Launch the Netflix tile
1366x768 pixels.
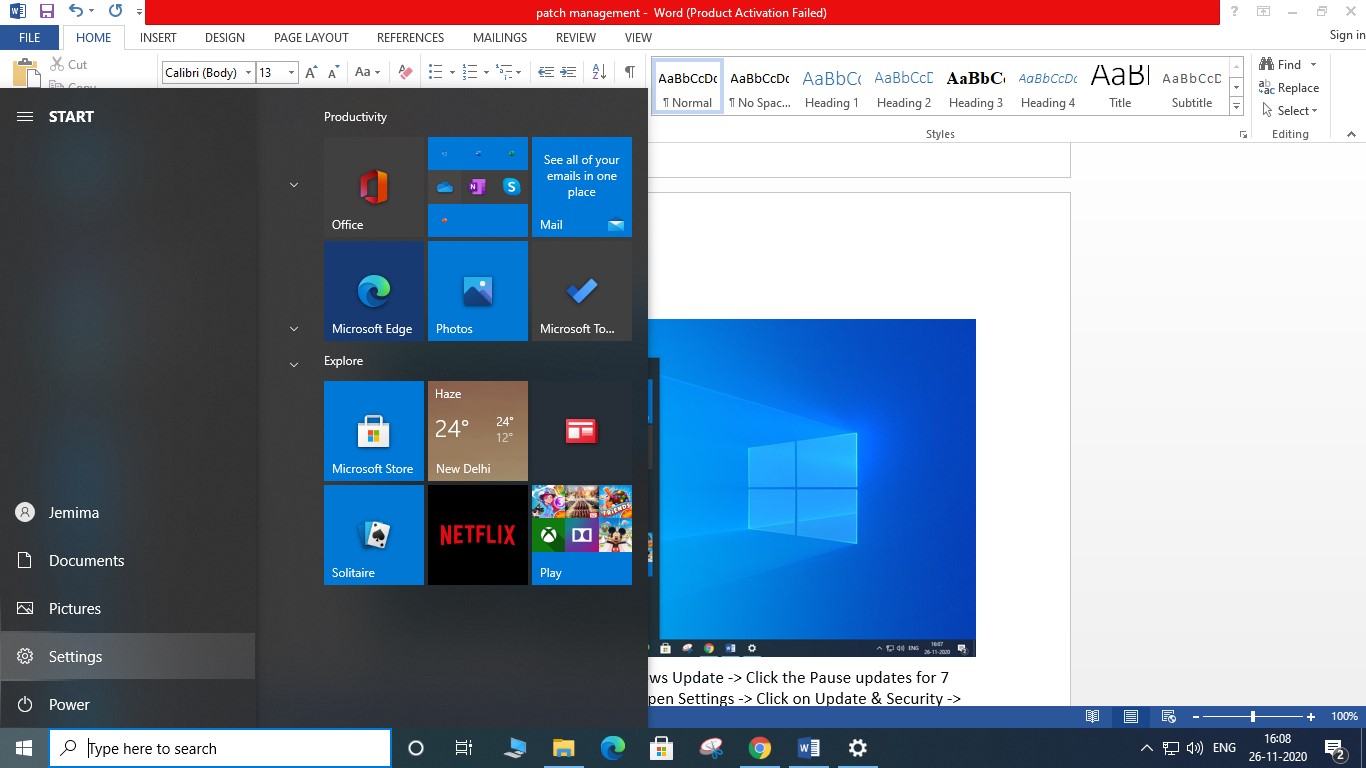478,535
